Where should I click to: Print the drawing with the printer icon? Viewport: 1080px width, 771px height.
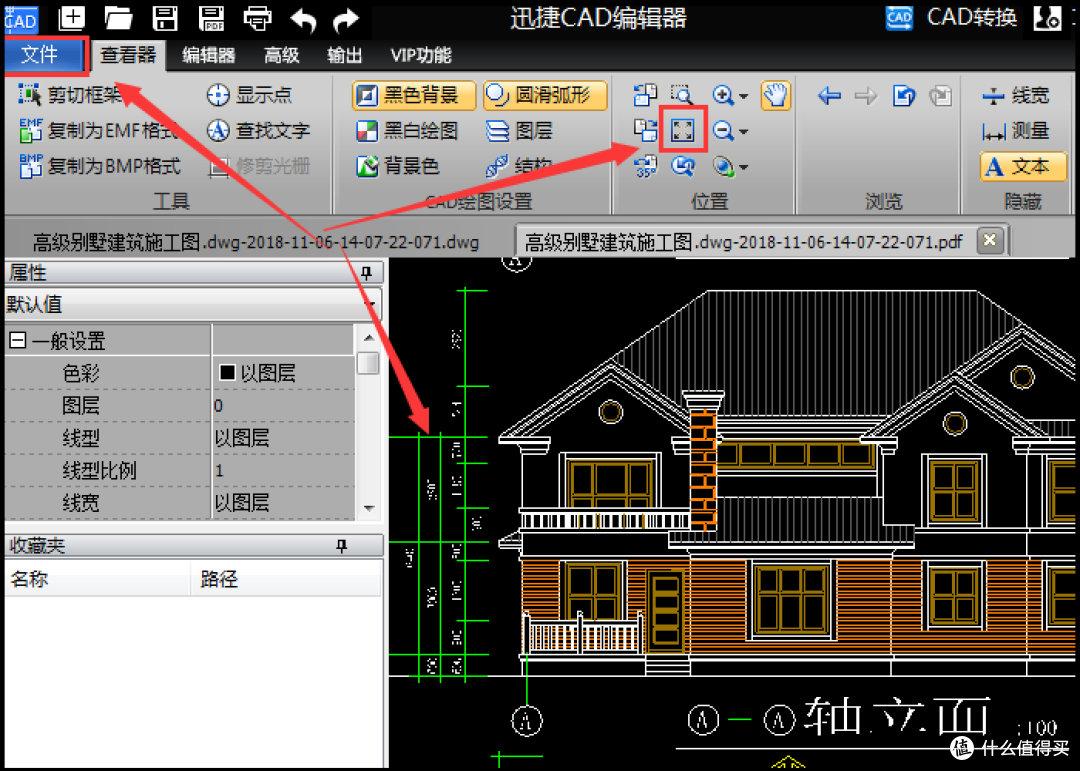pyautogui.click(x=257, y=19)
